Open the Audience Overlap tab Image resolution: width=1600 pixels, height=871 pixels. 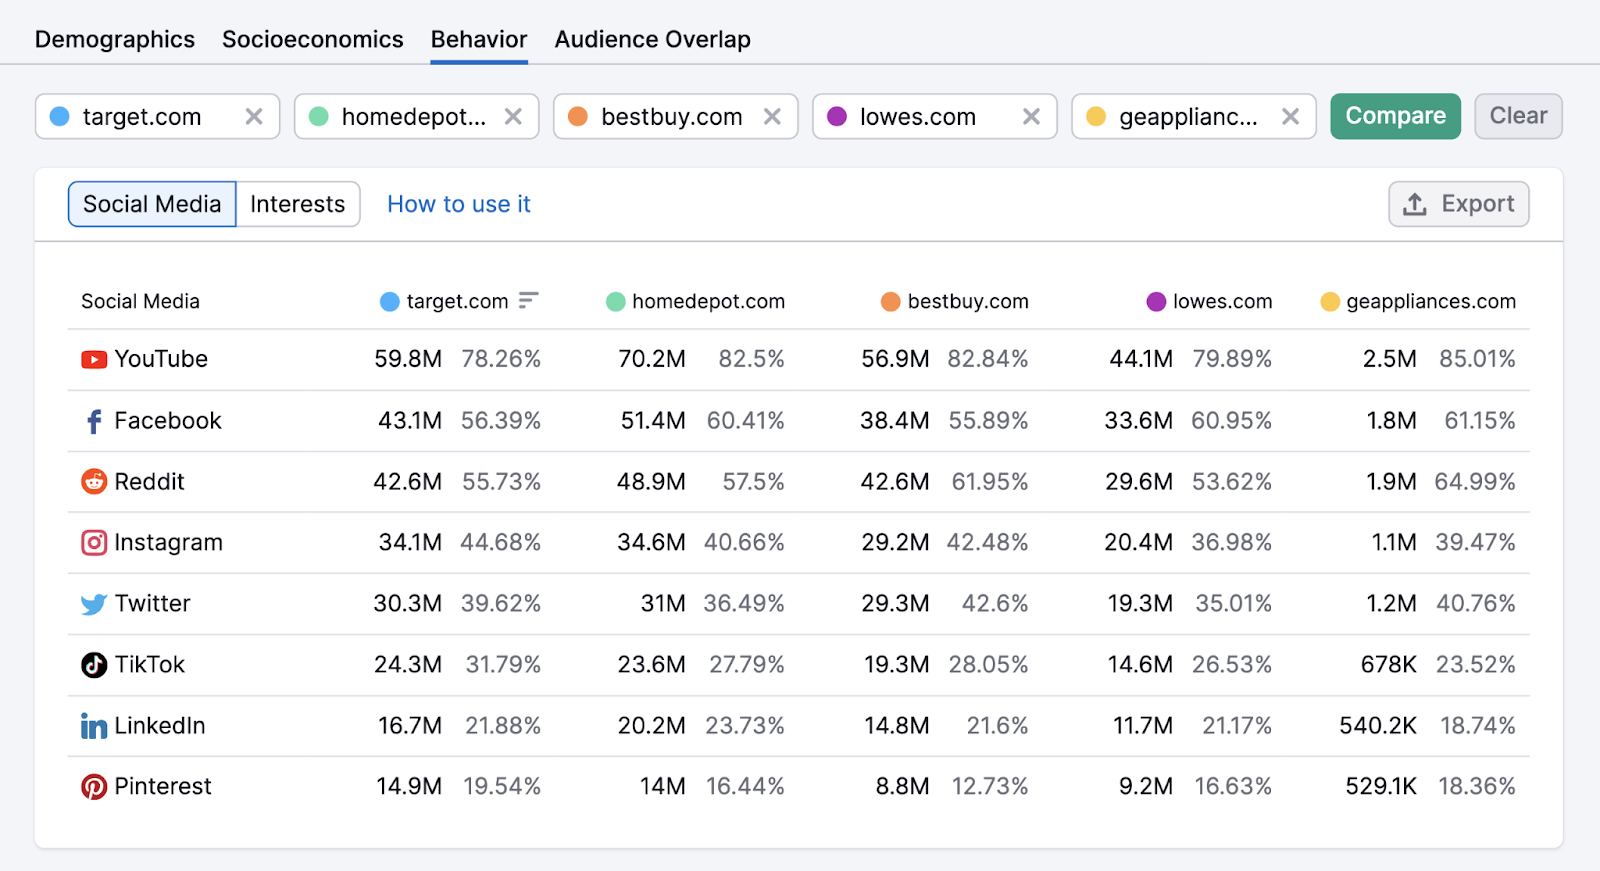652,40
